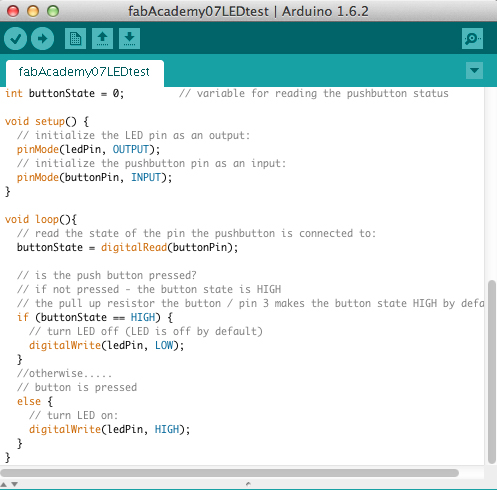Screen dimensions: 497x490
Task: Select the fabAcademy07LEDtest tab
Action: pos(85,72)
